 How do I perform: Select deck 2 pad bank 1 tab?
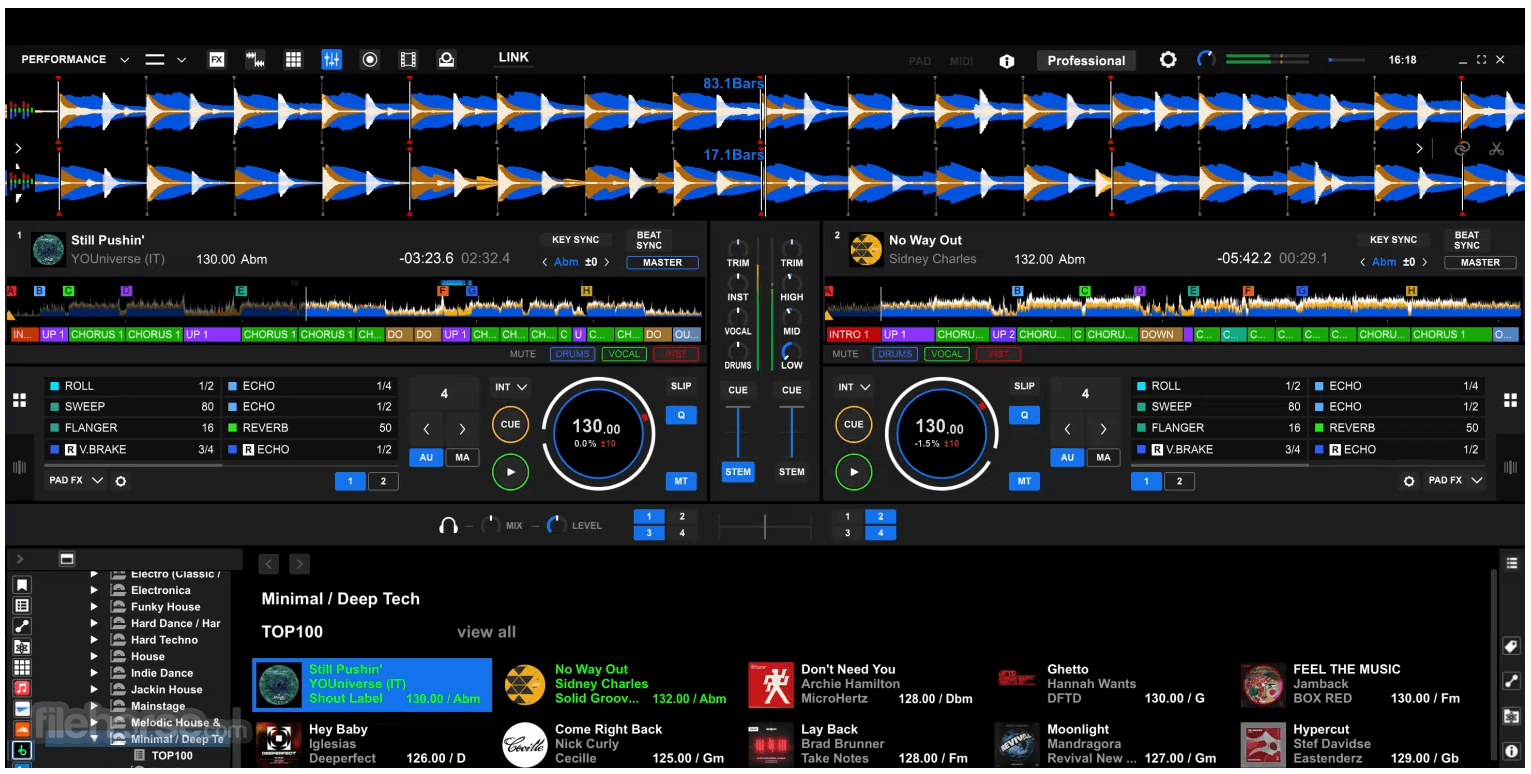point(1147,482)
